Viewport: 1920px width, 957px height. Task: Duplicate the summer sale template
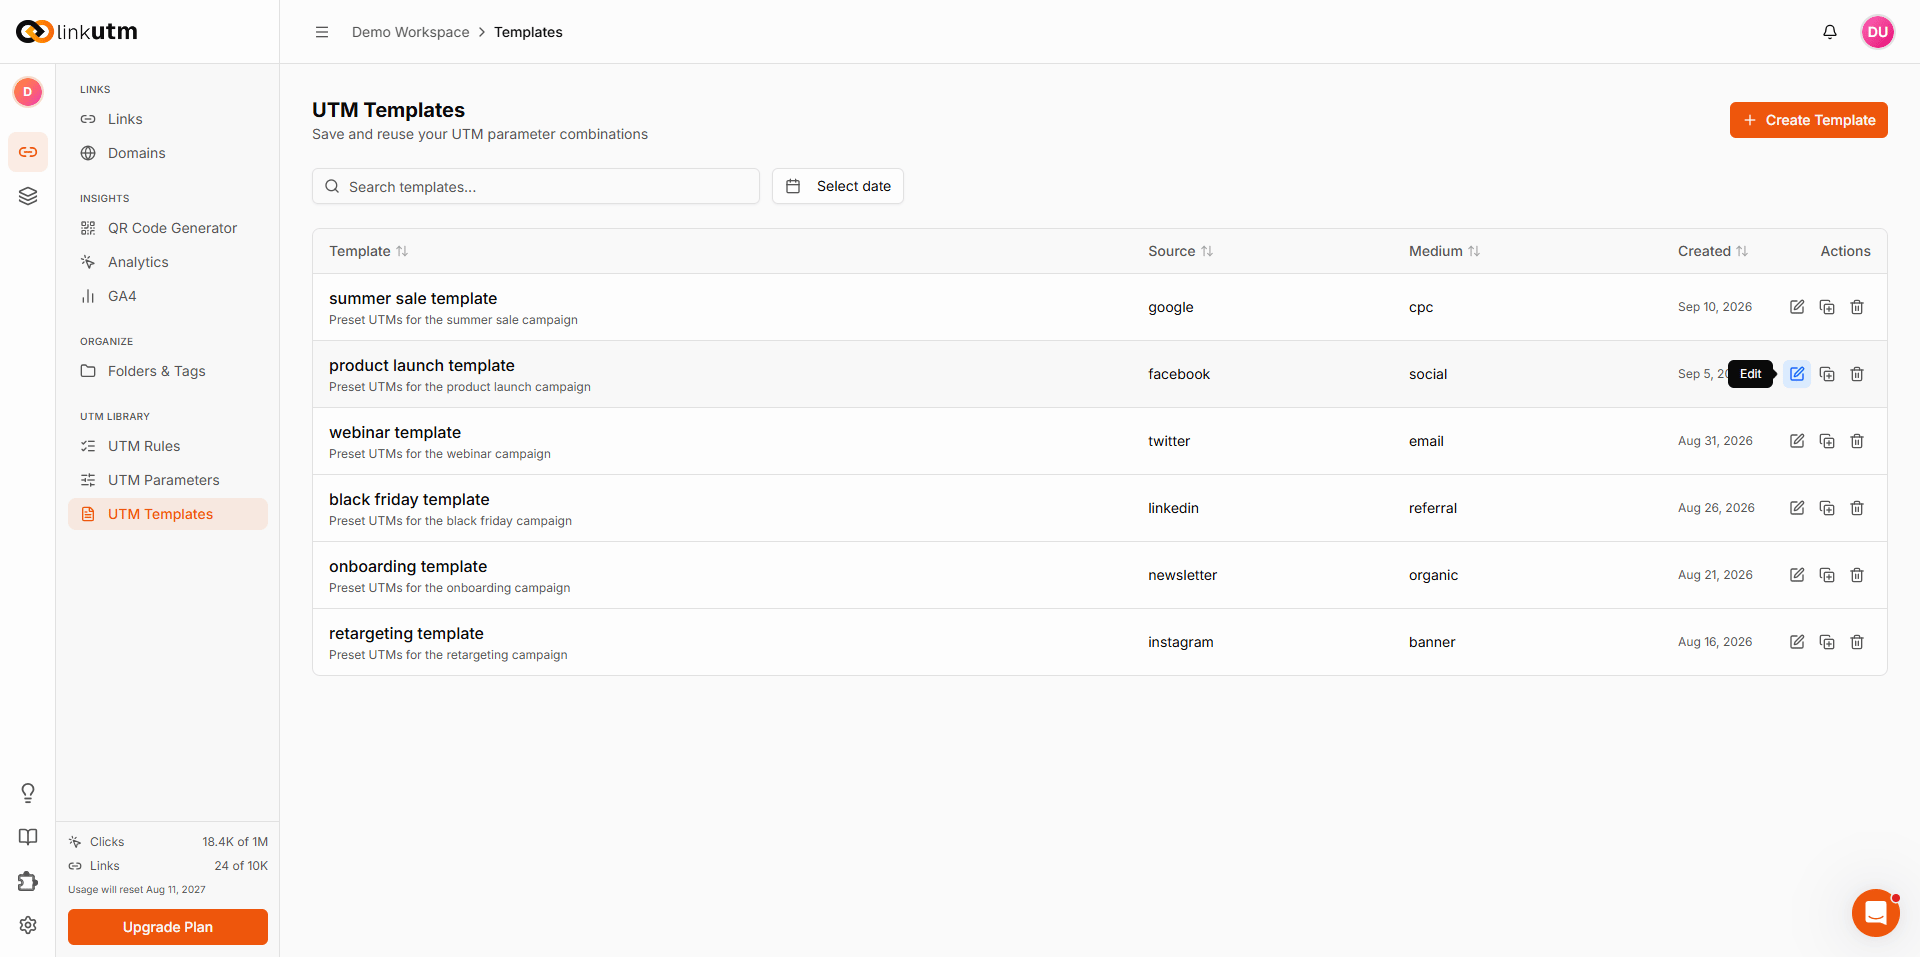coord(1827,307)
